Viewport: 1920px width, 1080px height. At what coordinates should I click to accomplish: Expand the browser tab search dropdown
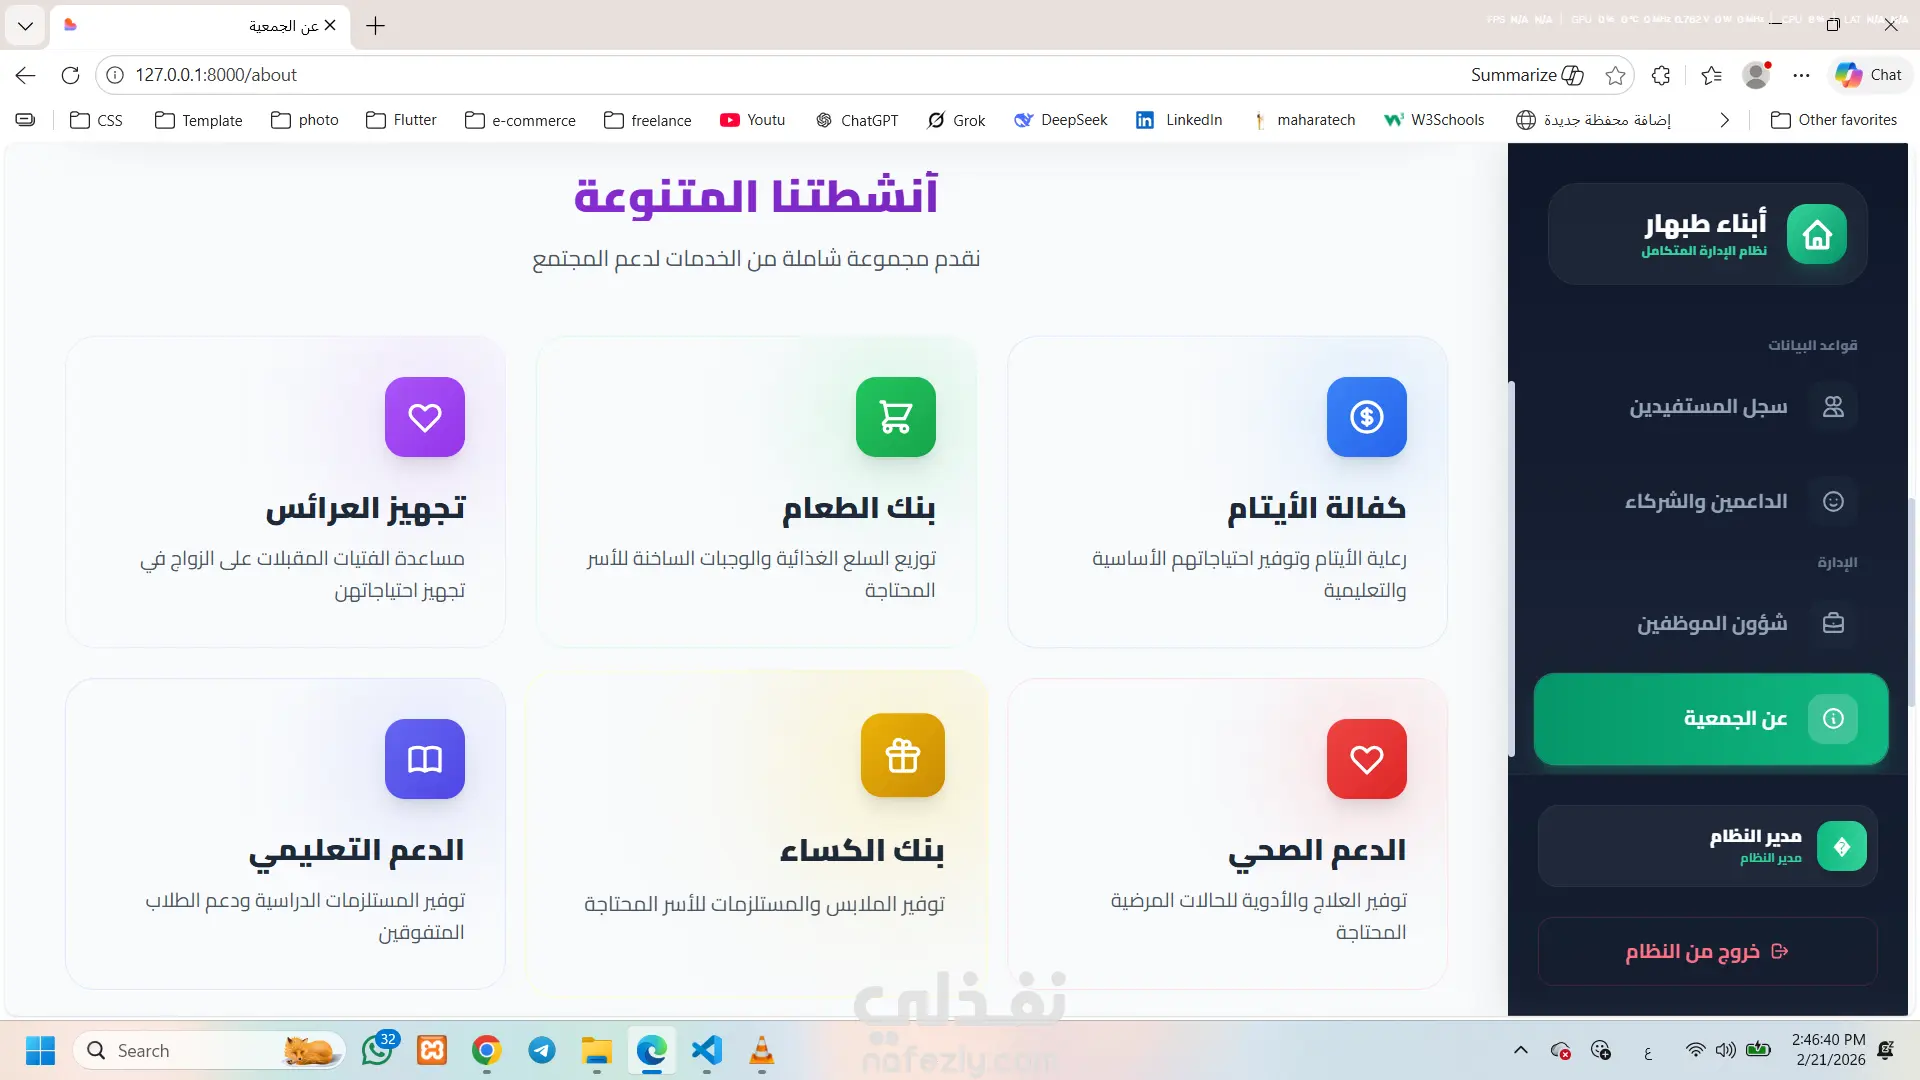(x=25, y=25)
